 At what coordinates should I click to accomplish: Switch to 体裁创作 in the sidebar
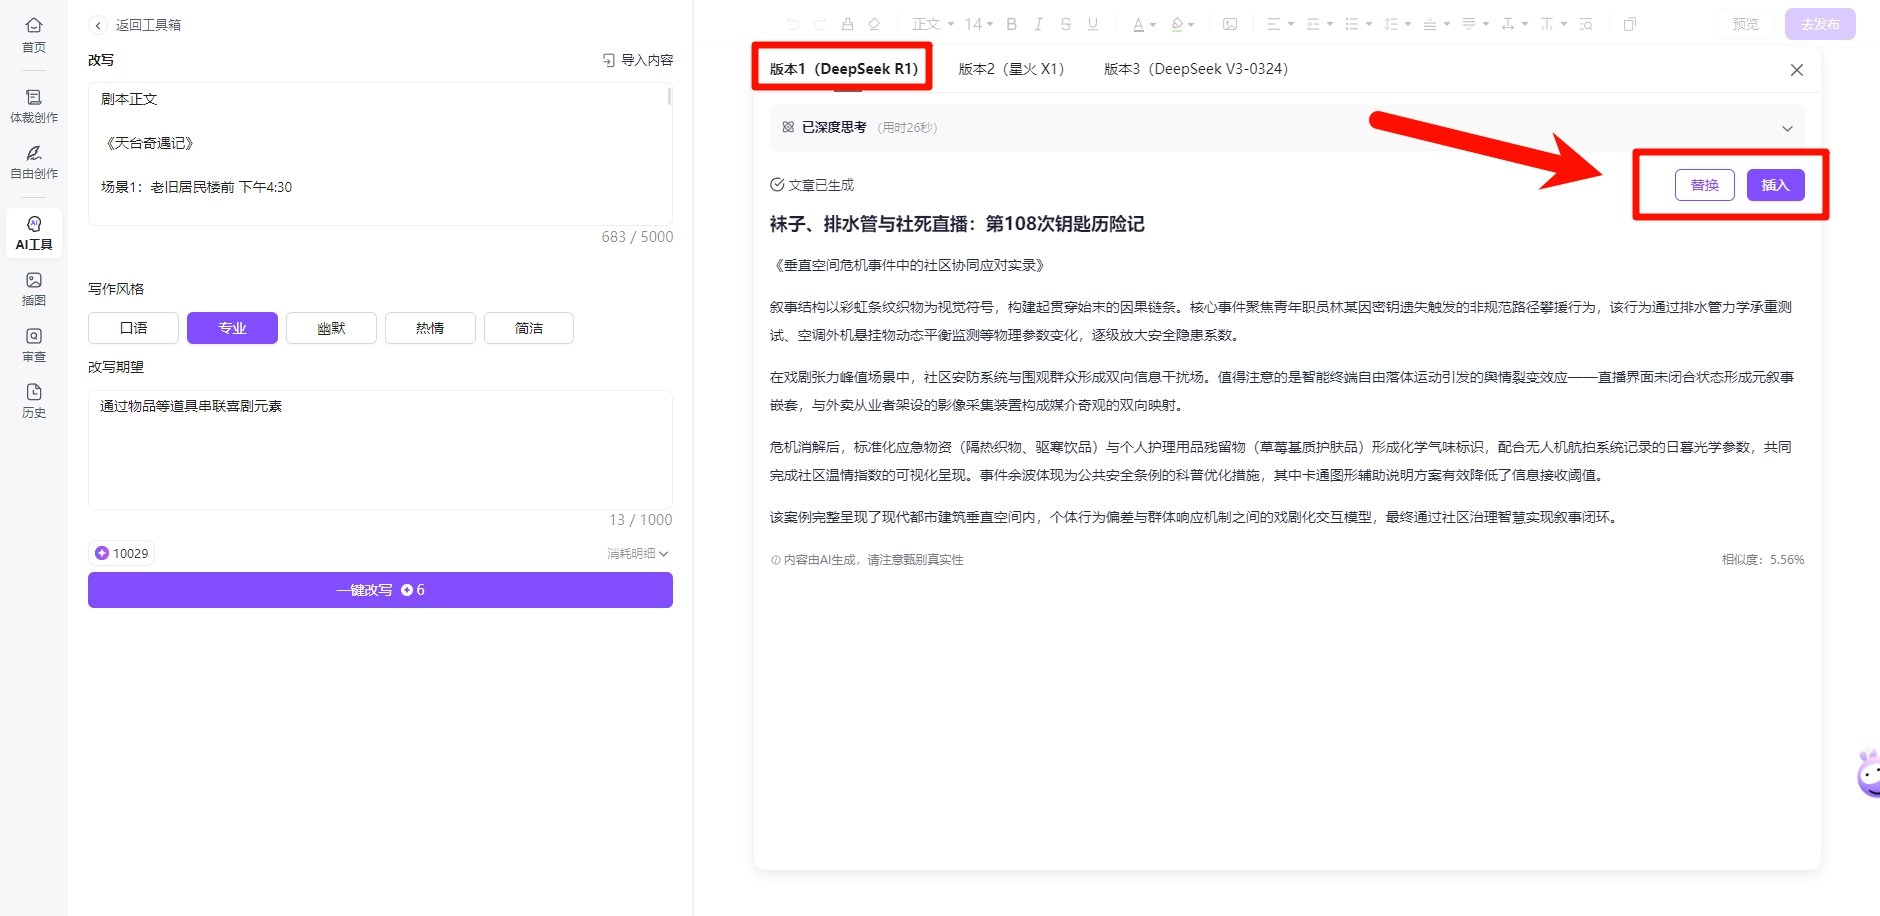(x=34, y=108)
